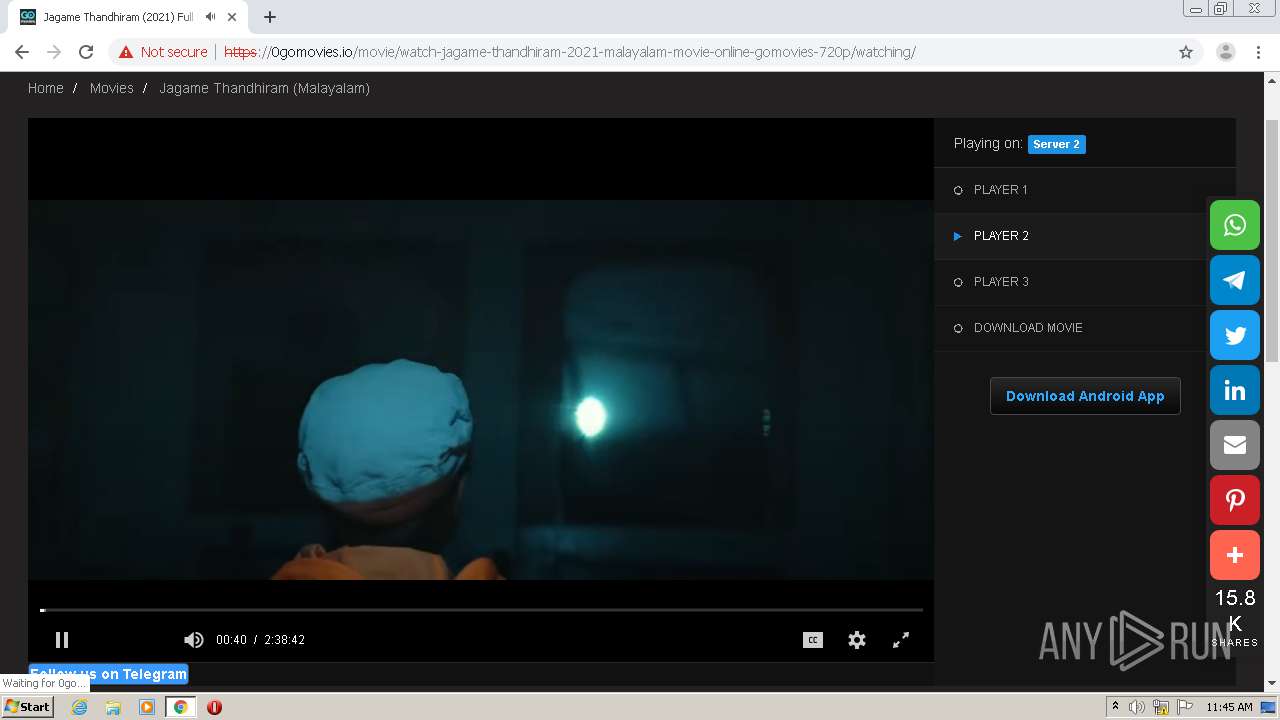Share the page on Pinterest
Screen dimensions: 1280x720
[x=1235, y=500]
